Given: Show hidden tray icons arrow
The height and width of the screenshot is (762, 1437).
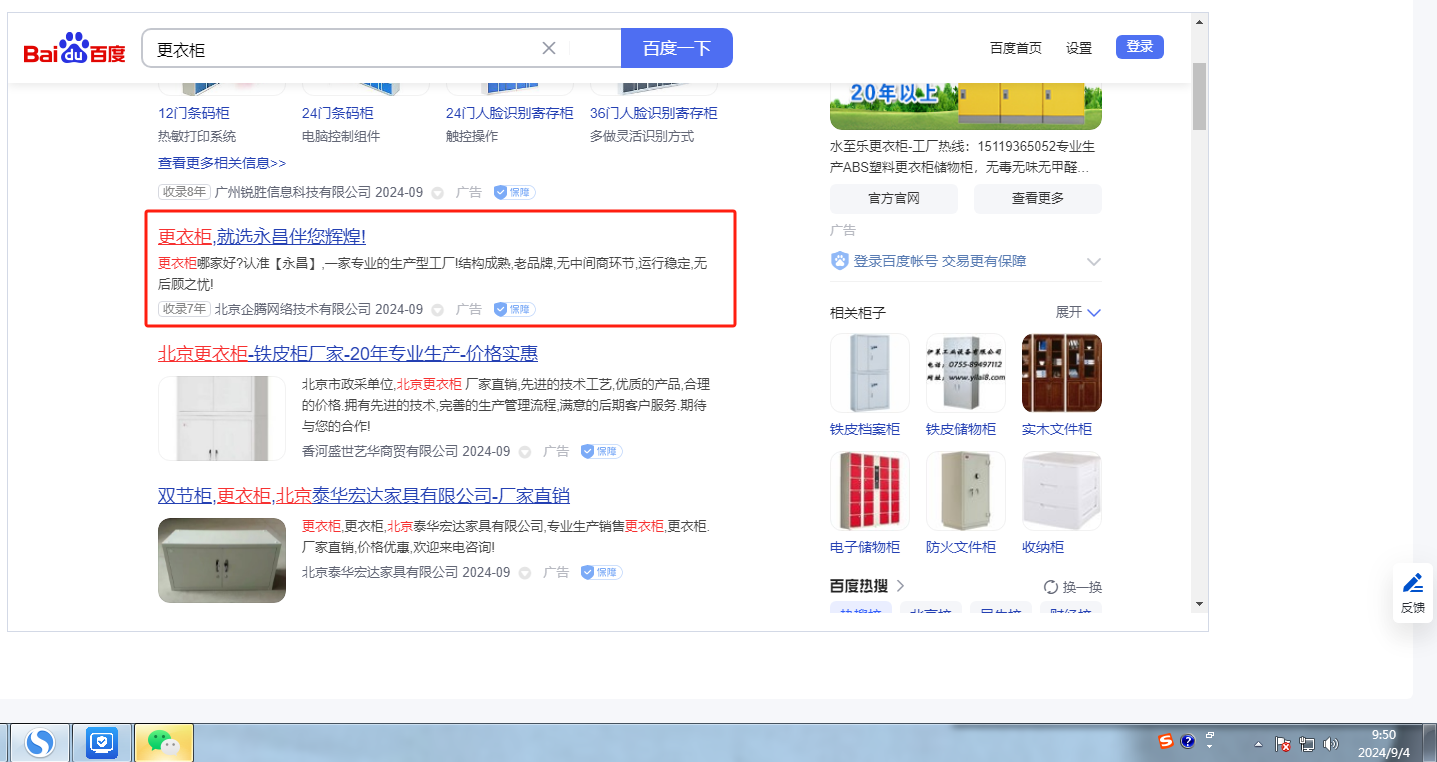Looking at the screenshot, I should (1258, 744).
